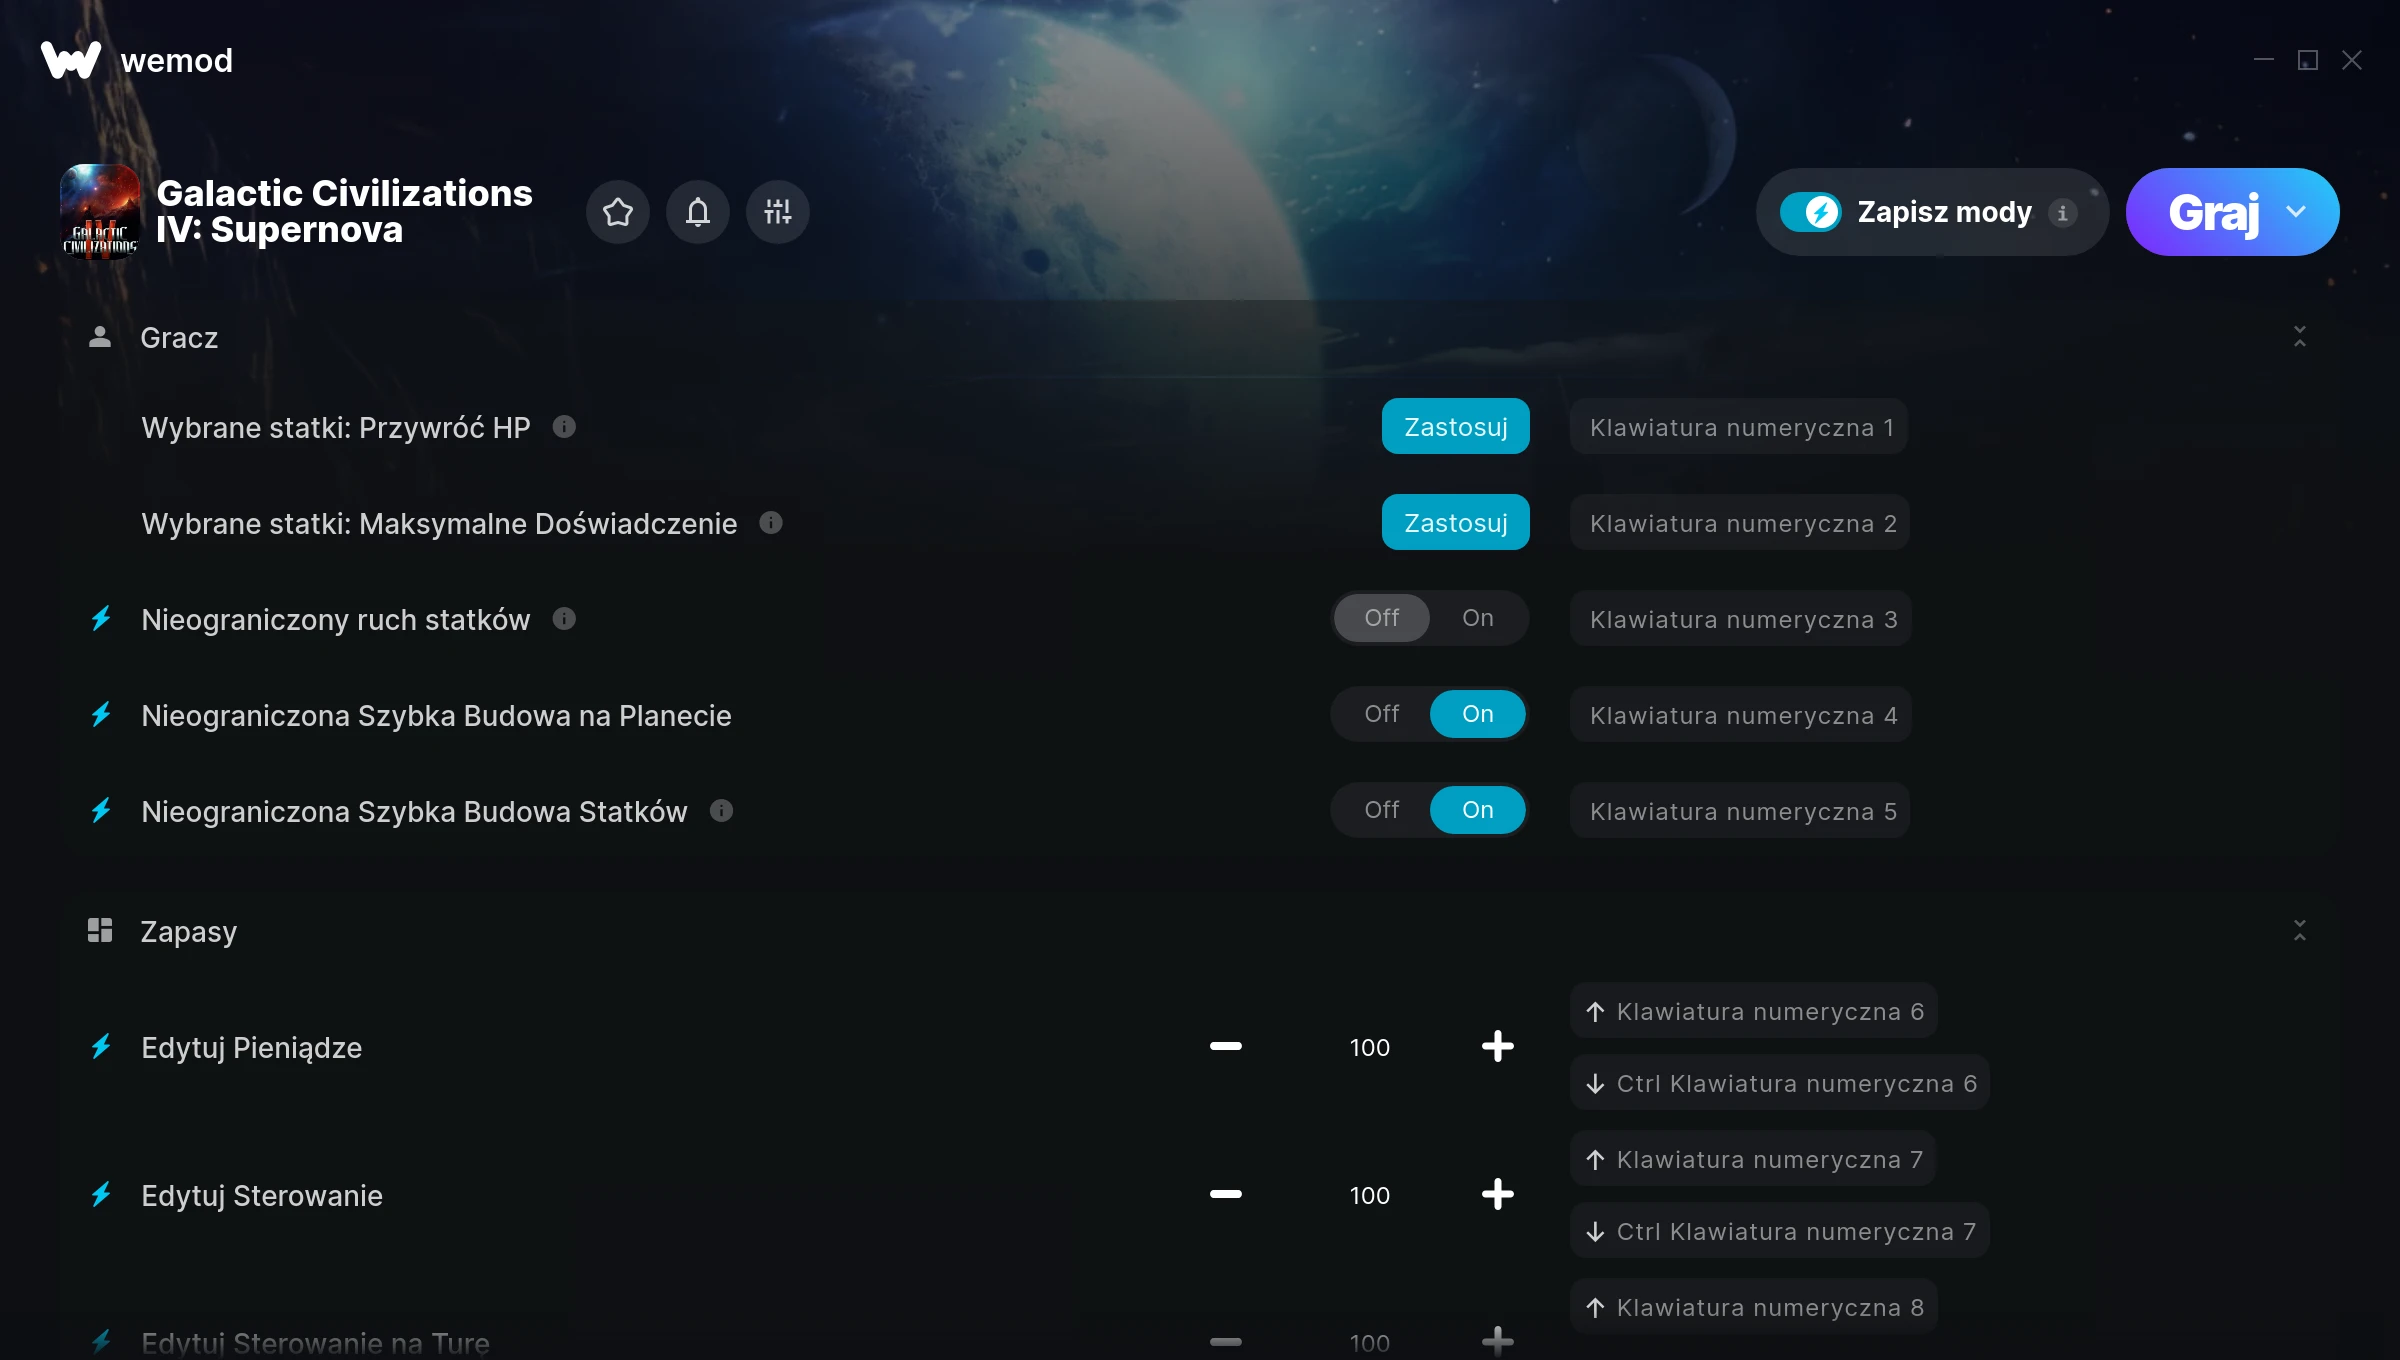Open notifications bell icon
Viewport: 2400px width, 1360px height.
[698, 212]
